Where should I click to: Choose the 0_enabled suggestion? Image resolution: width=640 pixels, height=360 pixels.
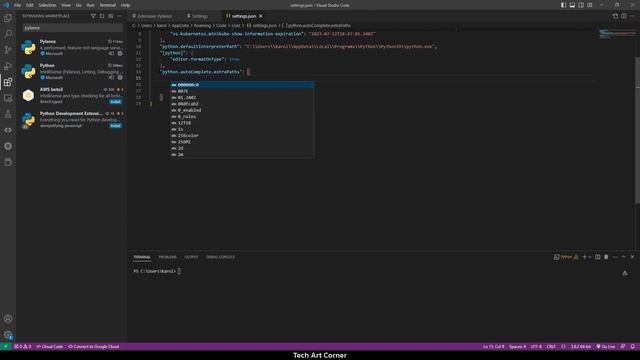point(242,110)
